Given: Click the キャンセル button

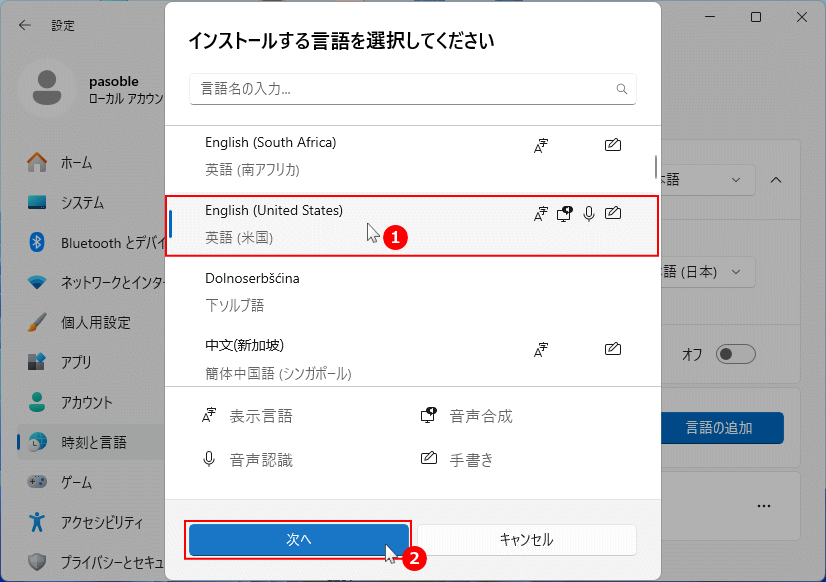Looking at the screenshot, I should (528, 539).
